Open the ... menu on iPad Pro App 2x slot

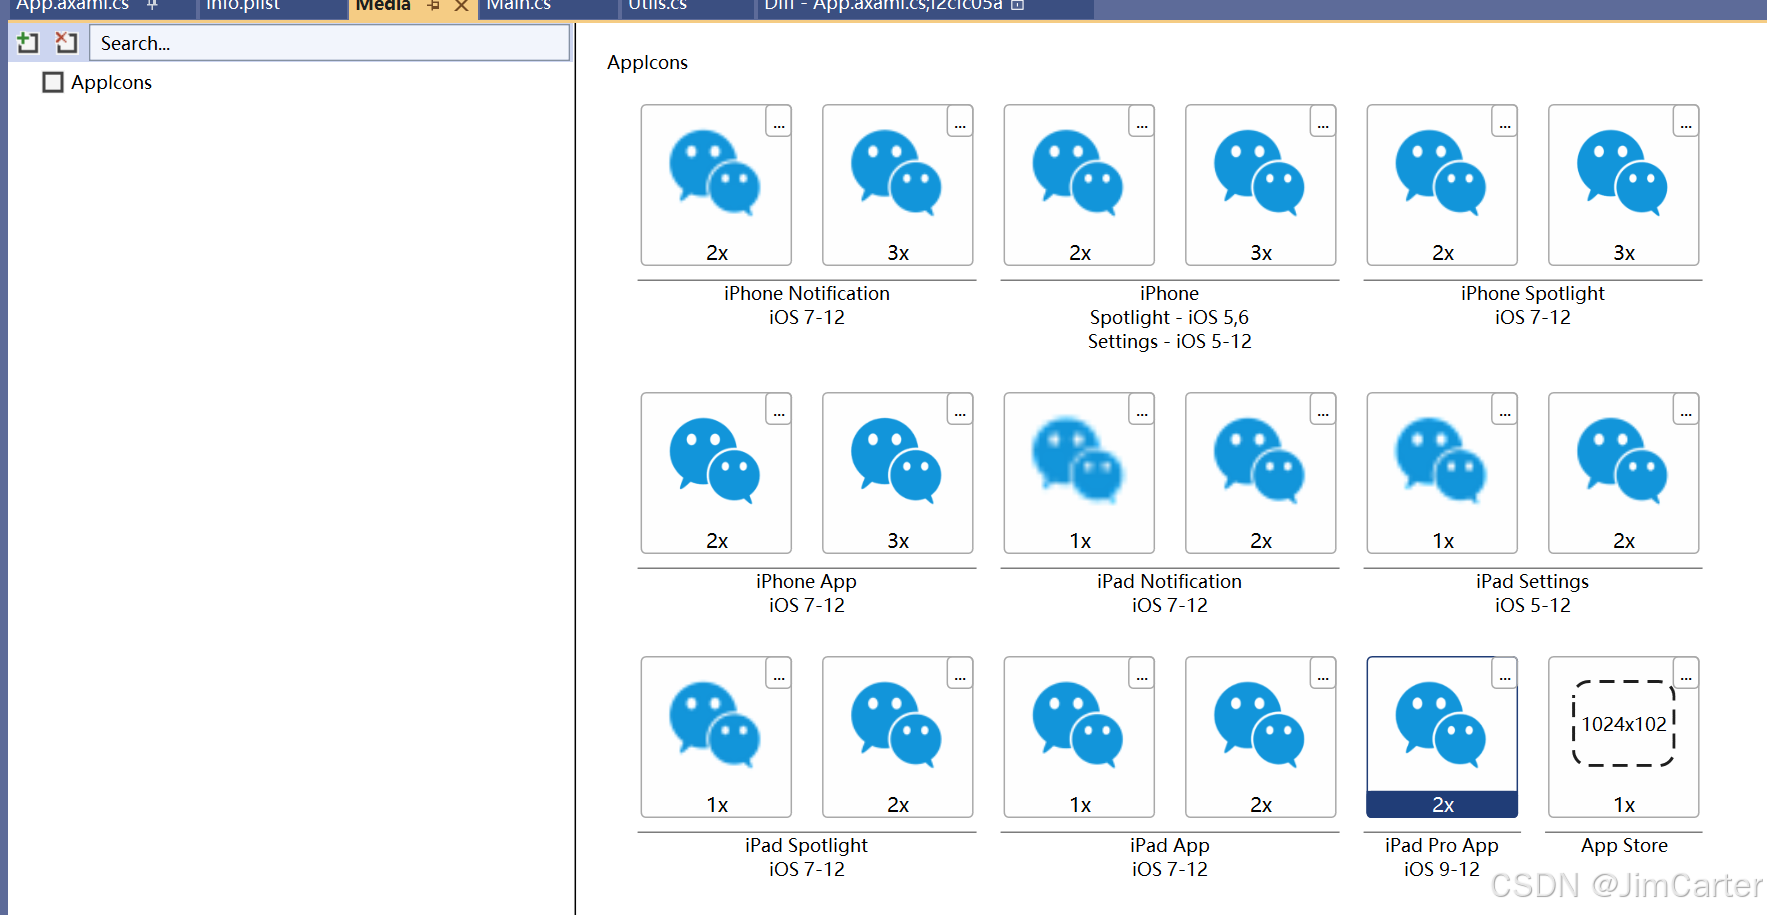(1505, 673)
